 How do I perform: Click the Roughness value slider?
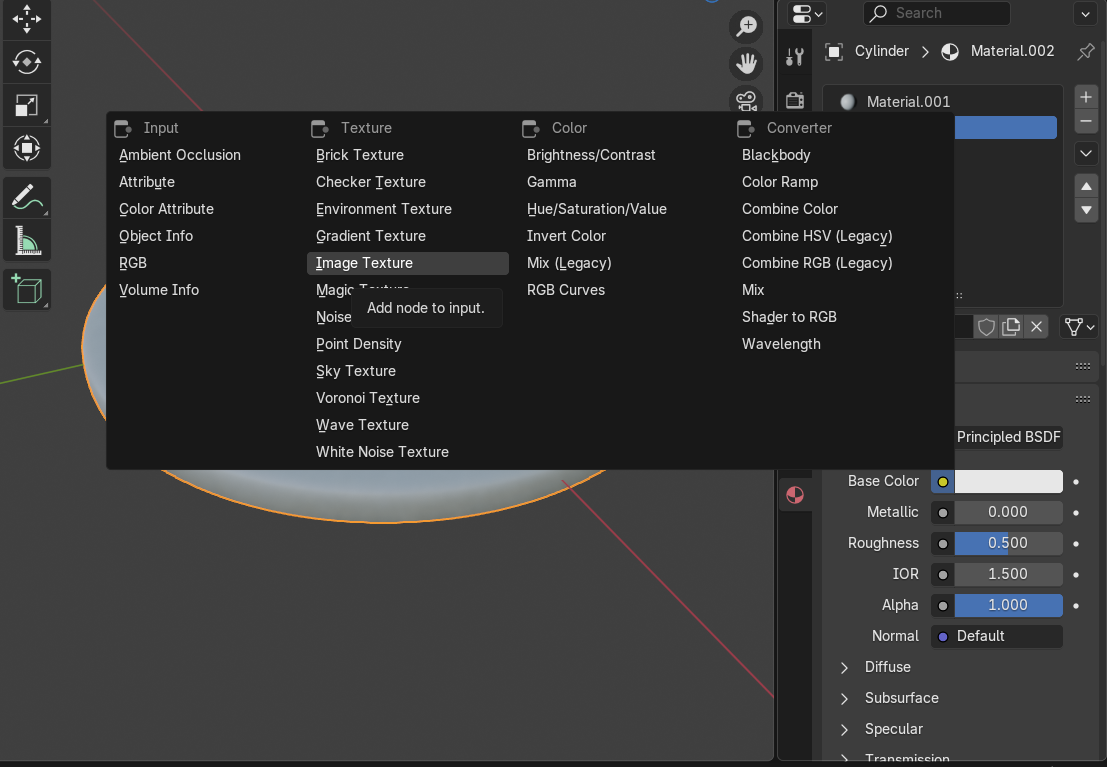[1008, 543]
